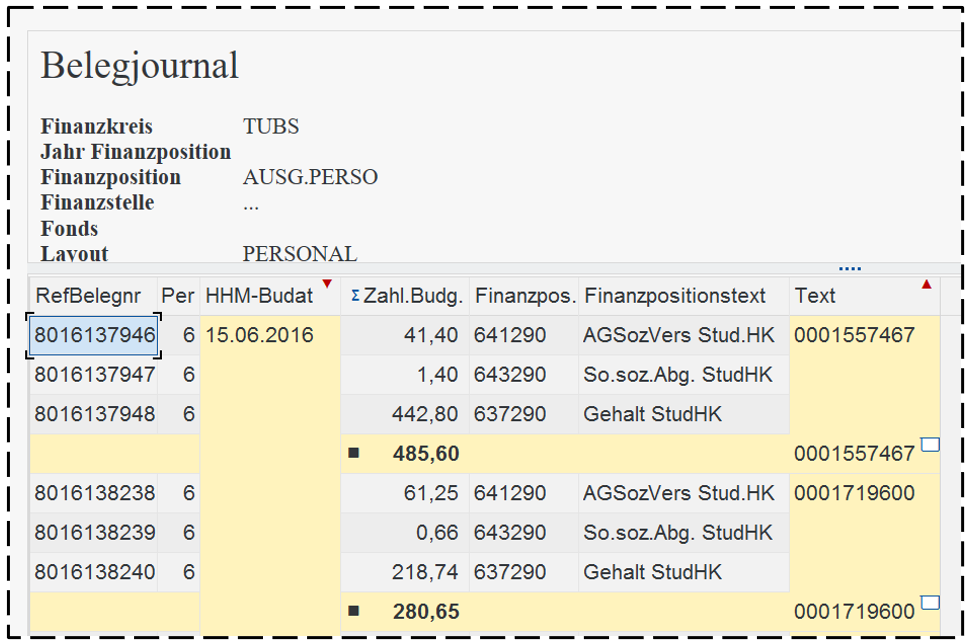Click document number 8016137947 cell

95,375
